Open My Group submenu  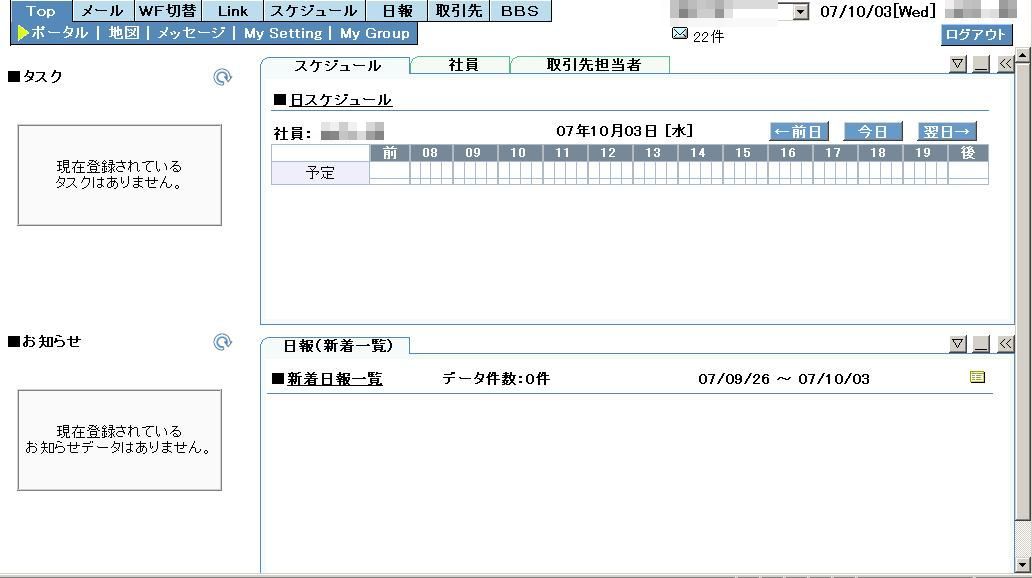coord(374,33)
